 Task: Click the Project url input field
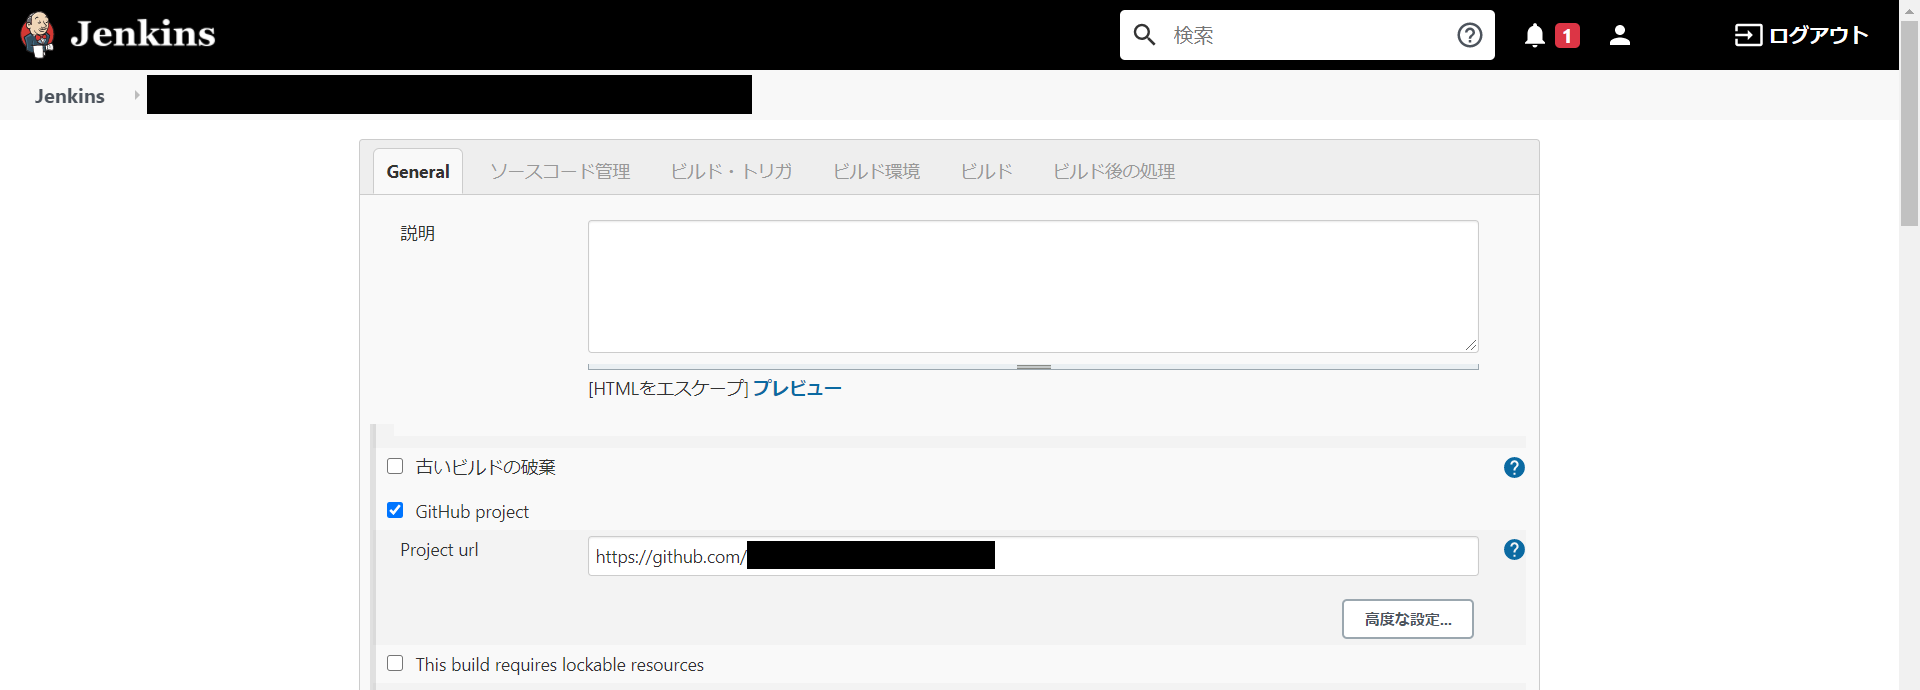[1033, 556]
